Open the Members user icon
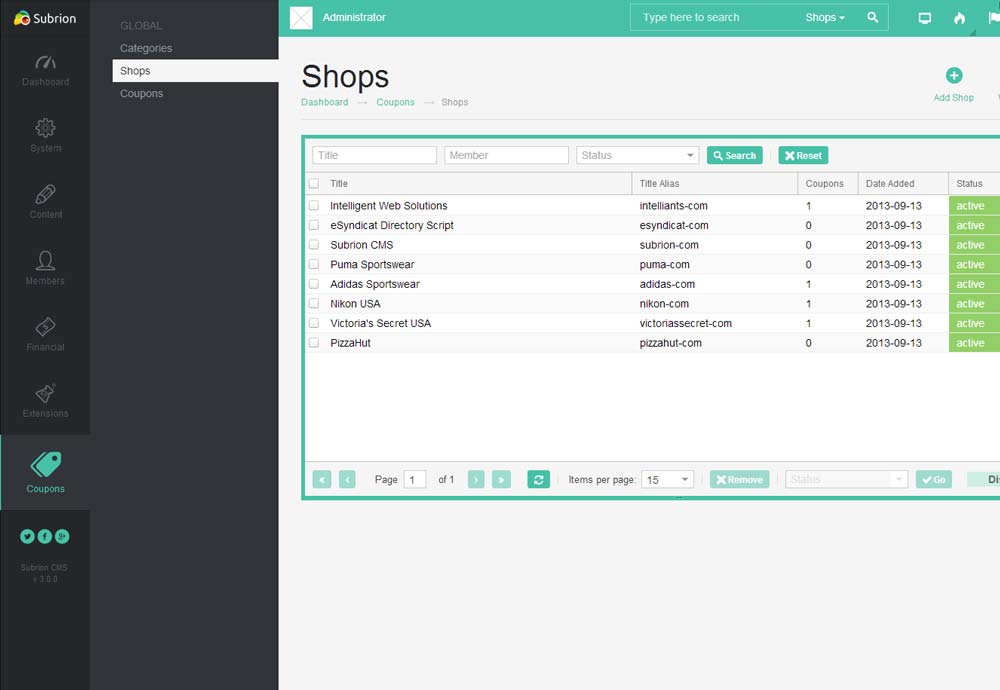This screenshot has width=1000, height=690. click(x=45, y=260)
